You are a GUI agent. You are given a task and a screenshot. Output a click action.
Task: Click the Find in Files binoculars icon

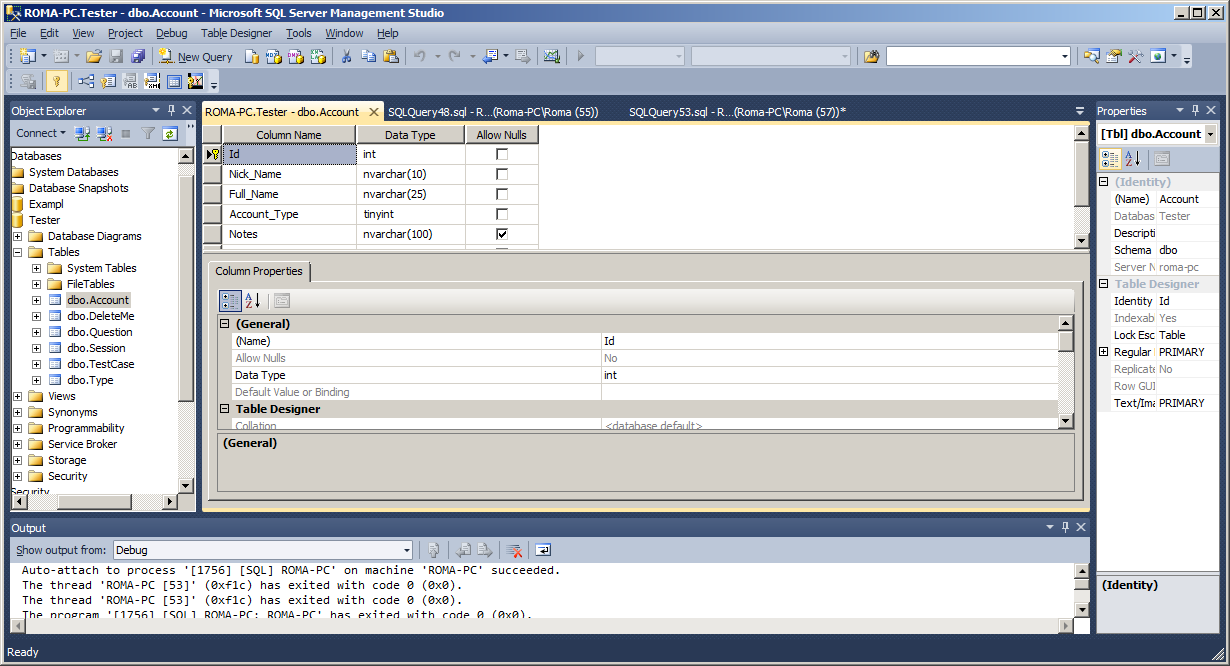pyautogui.click(x=871, y=56)
